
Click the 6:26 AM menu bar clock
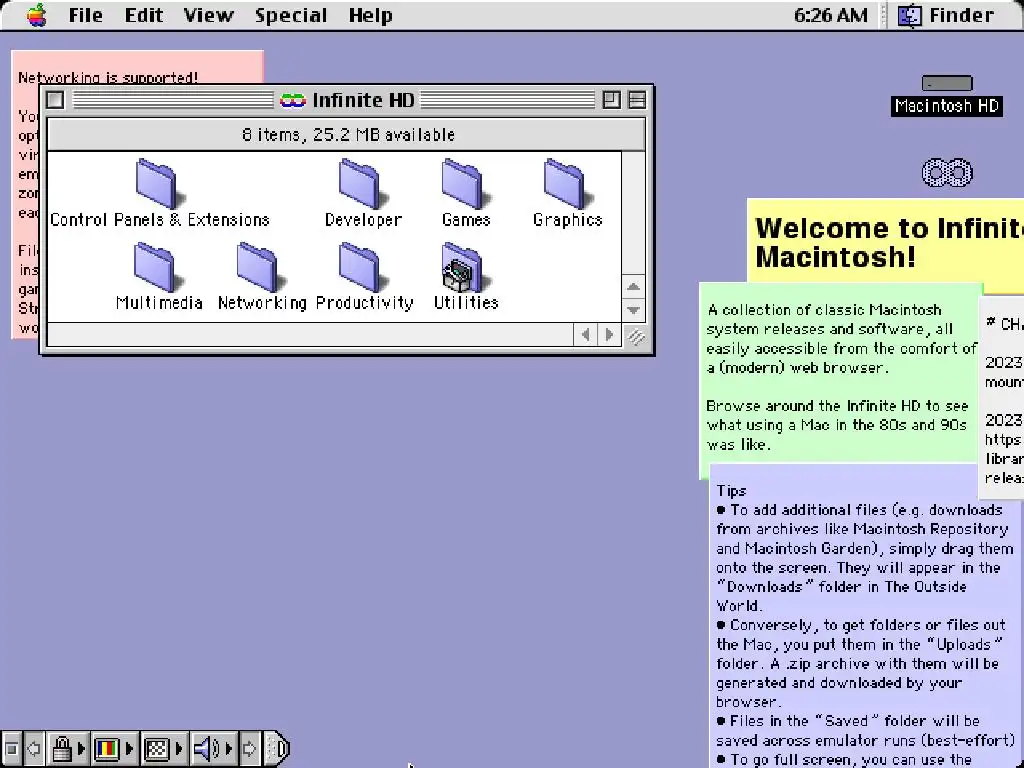831,15
